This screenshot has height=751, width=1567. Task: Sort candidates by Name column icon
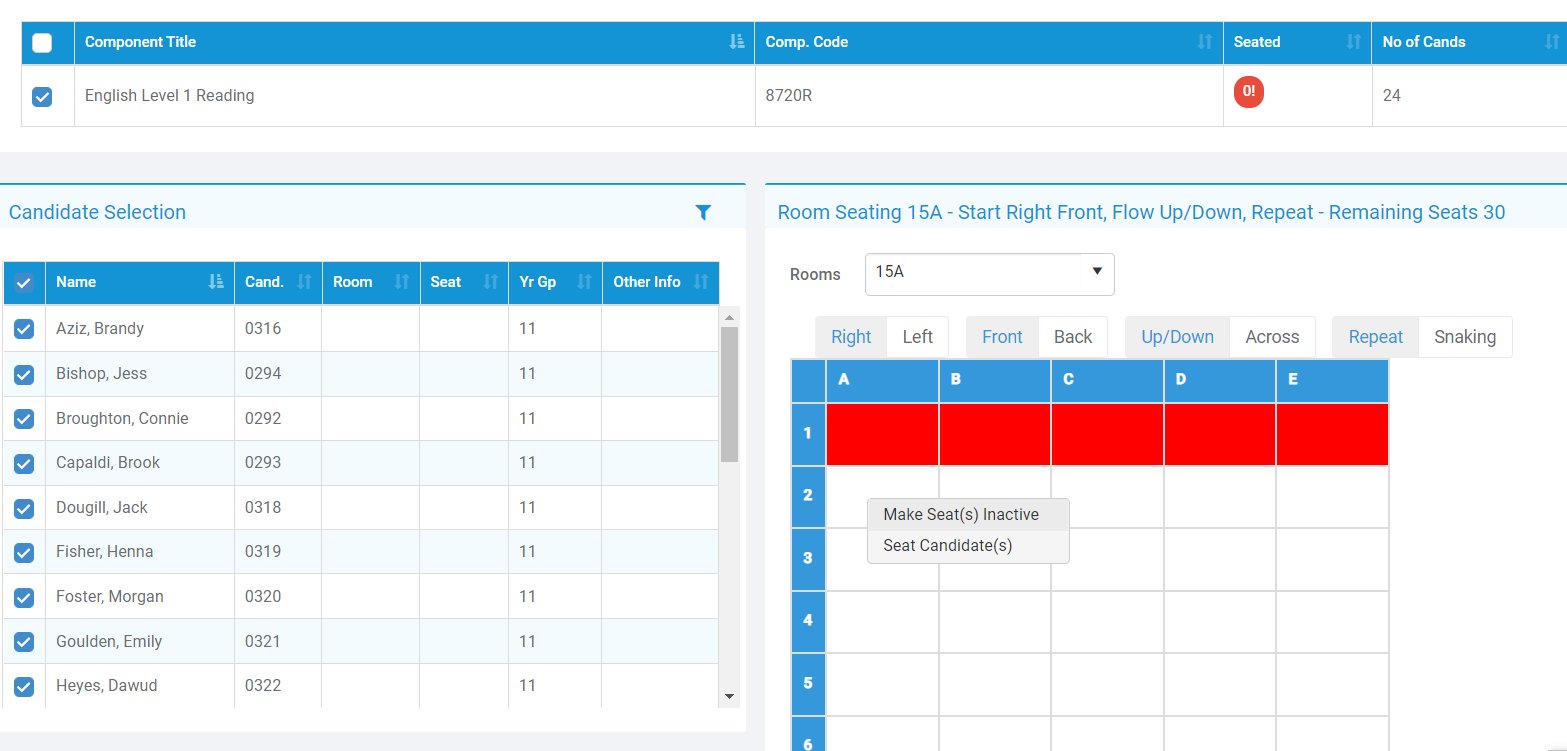[x=216, y=282]
